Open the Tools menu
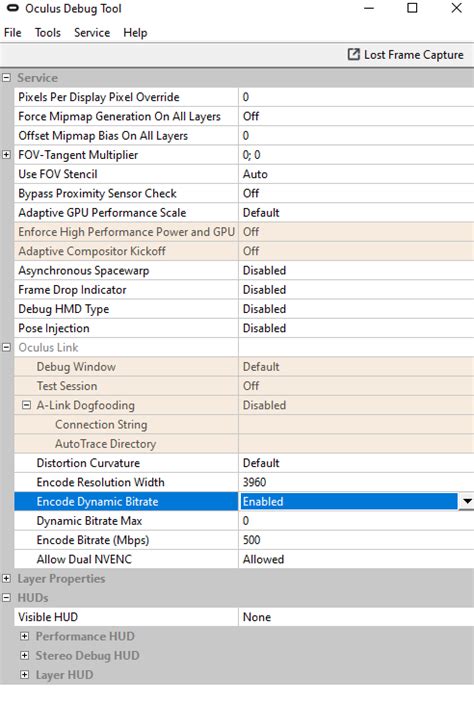 pos(48,33)
